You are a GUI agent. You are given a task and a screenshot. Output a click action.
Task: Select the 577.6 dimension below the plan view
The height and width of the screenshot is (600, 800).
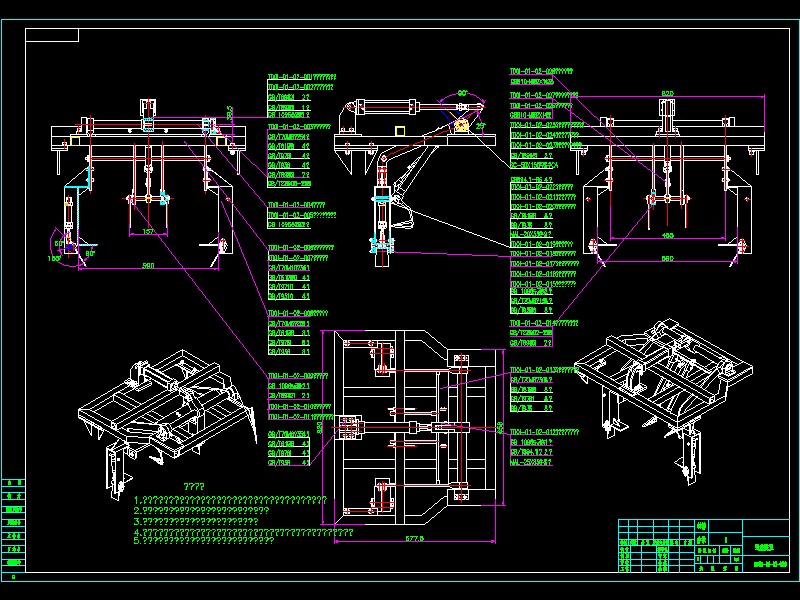click(414, 538)
